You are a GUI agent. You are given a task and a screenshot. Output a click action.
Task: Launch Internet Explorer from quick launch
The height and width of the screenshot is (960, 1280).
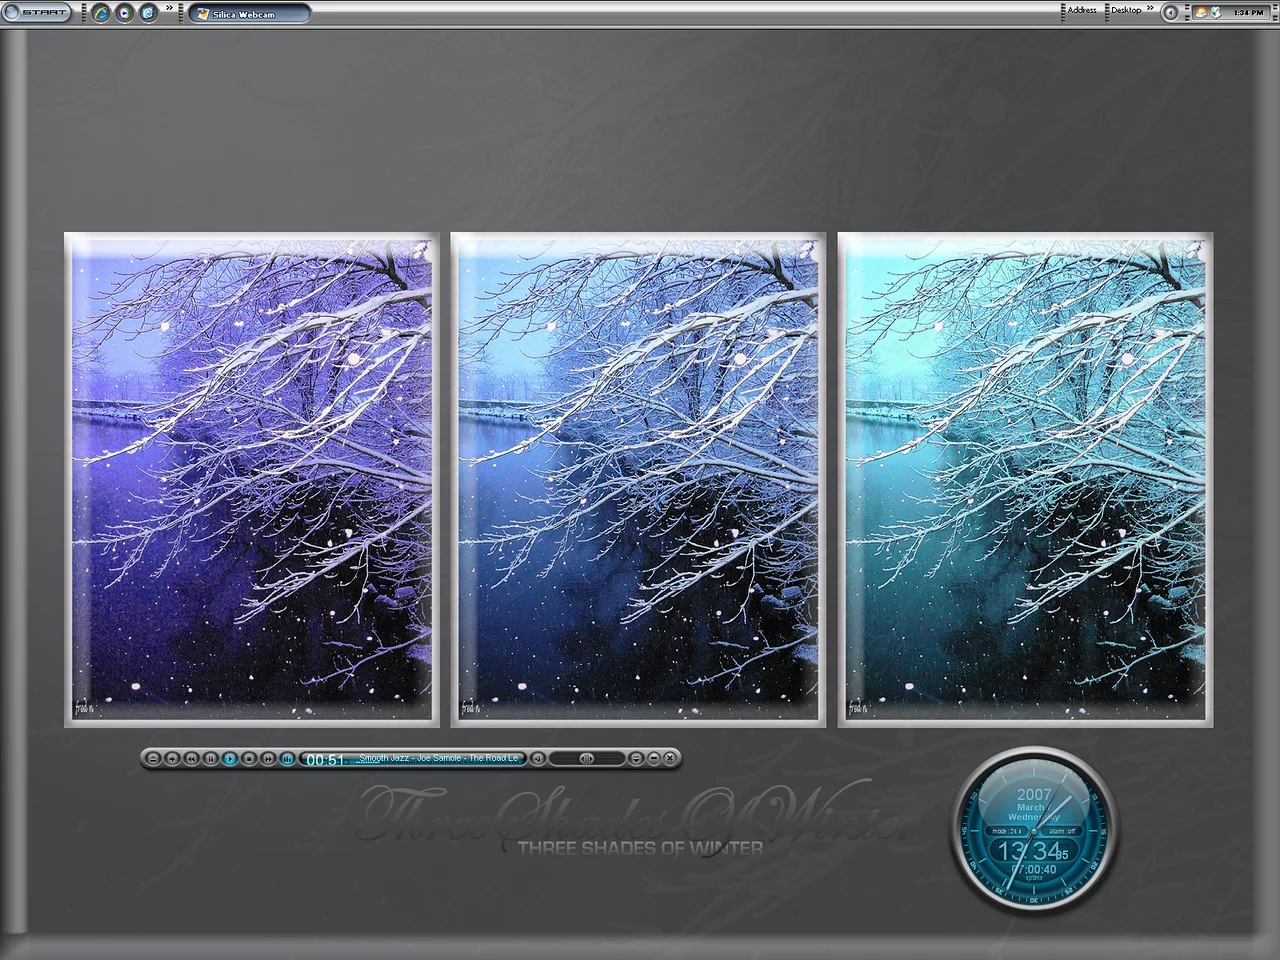[x=101, y=13]
